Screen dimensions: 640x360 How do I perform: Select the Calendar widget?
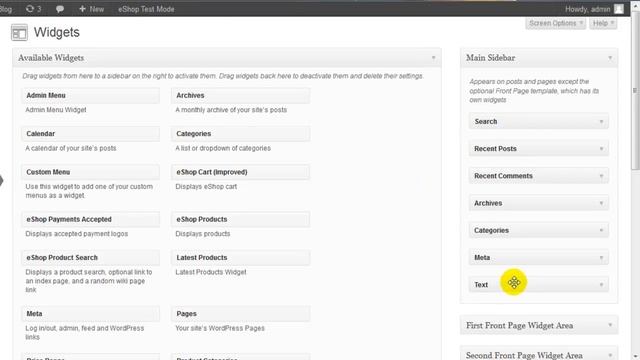(90, 133)
